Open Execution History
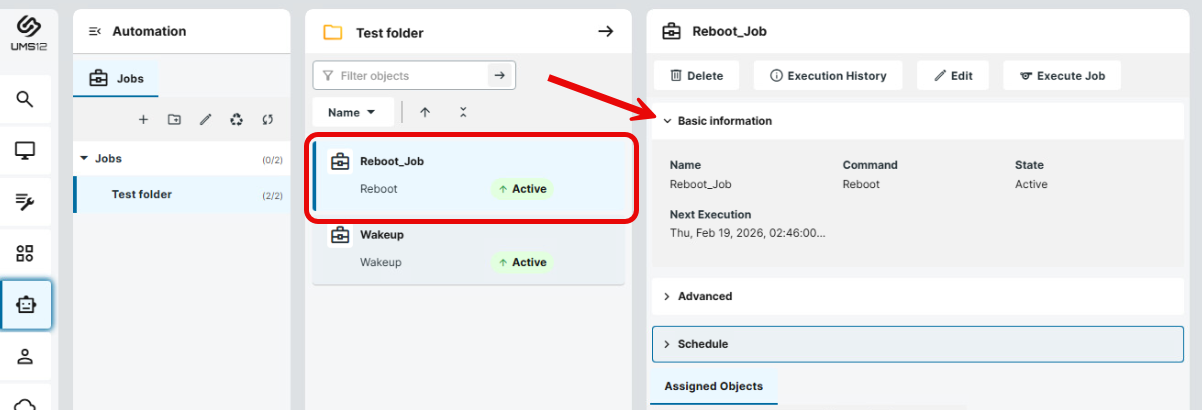 coord(827,76)
